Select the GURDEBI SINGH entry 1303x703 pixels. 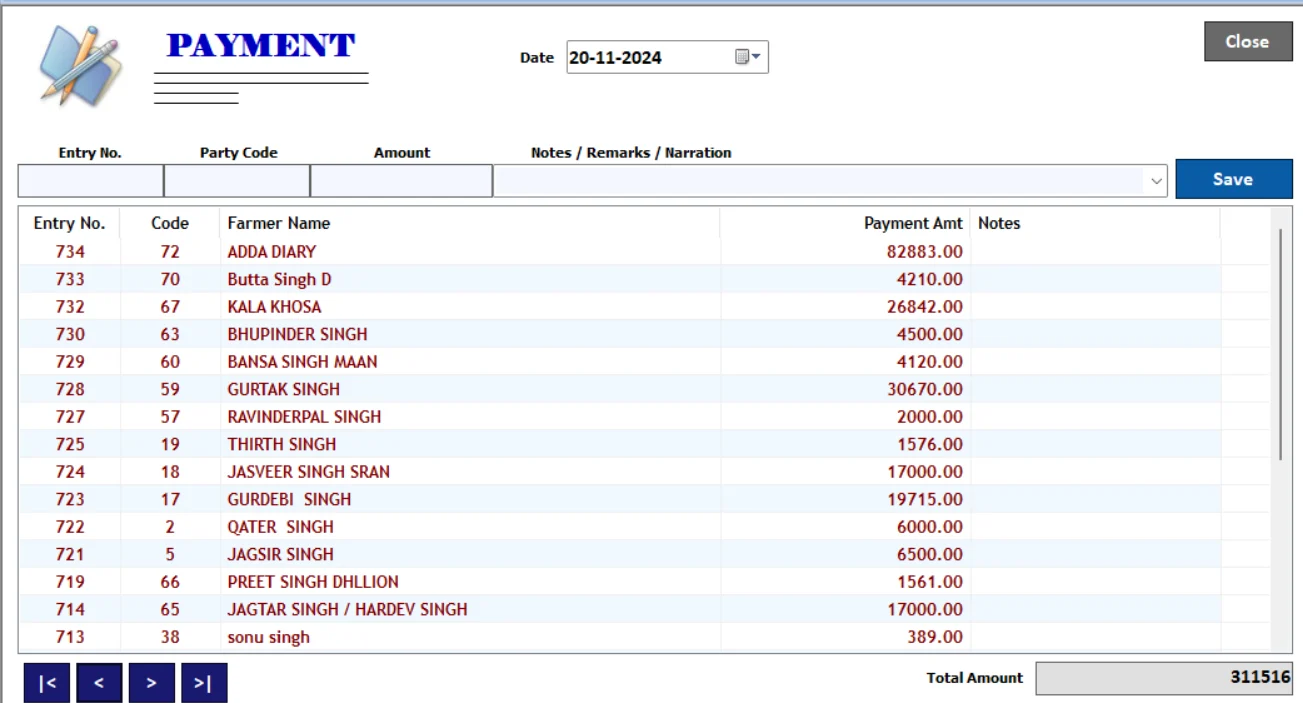pos(645,499)
